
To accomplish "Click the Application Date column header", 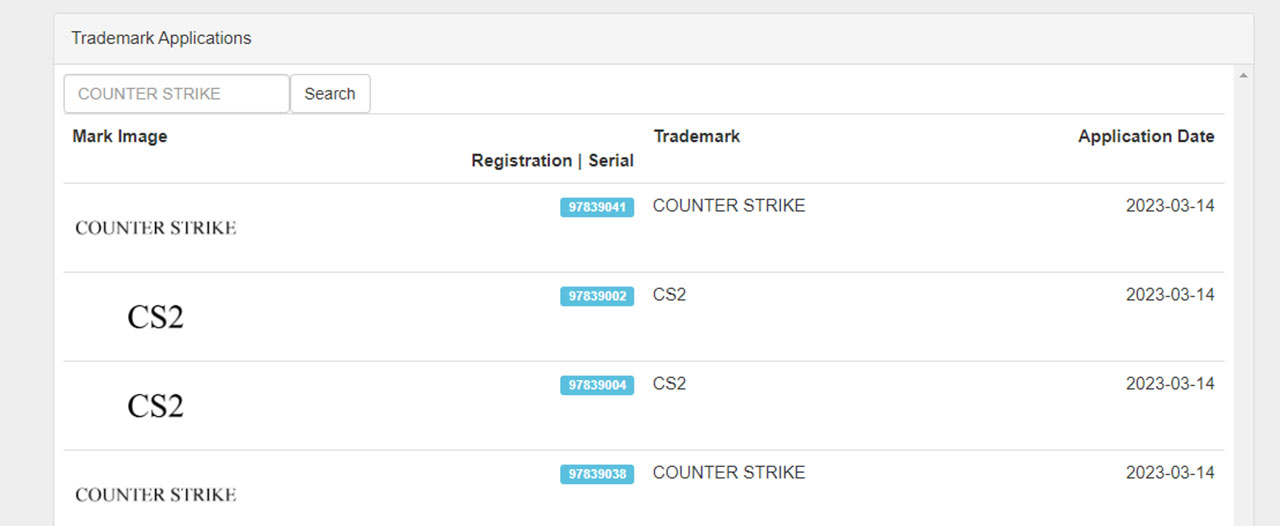I will 1146,137.
